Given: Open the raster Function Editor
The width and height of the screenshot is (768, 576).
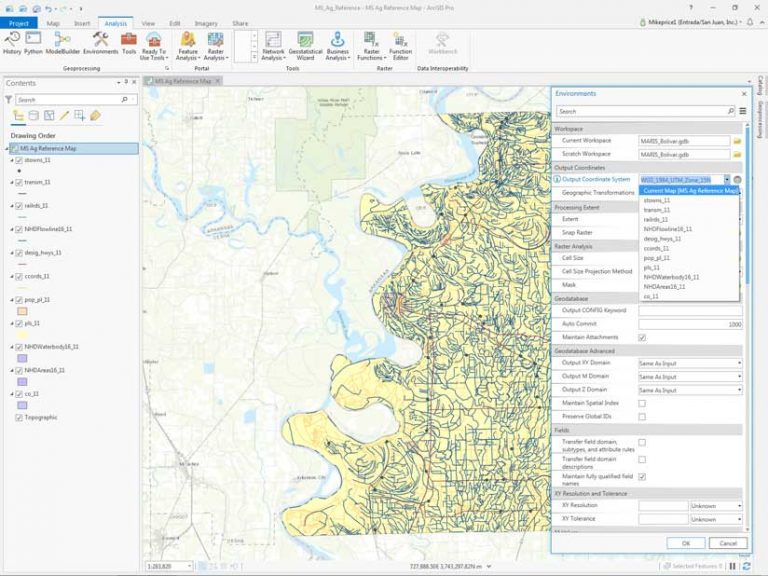Looking at the screenshot, I should coord(400,46).
